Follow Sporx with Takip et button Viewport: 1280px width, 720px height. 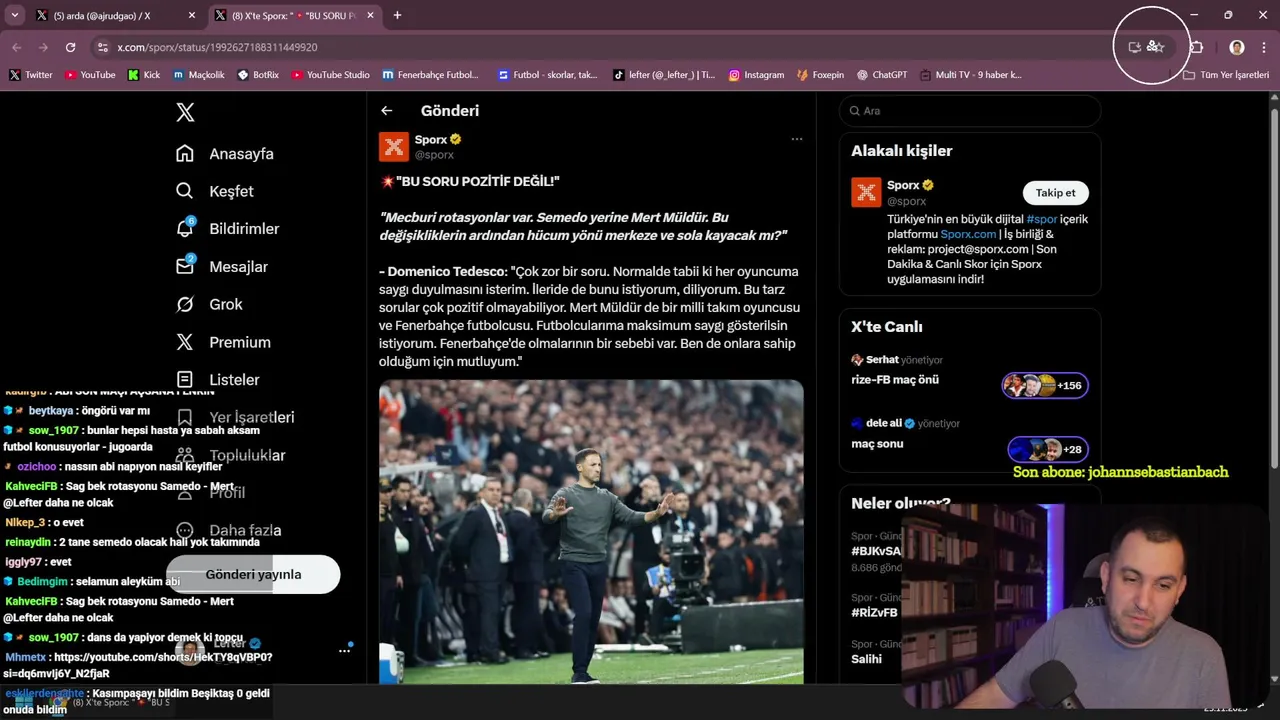(x=1055, y=193)
